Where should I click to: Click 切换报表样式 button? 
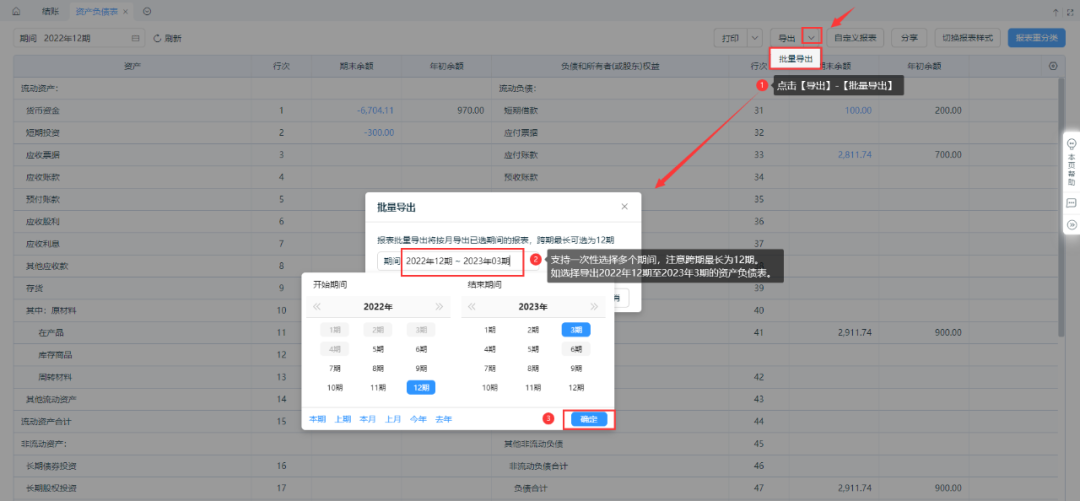tap(967, 38)
